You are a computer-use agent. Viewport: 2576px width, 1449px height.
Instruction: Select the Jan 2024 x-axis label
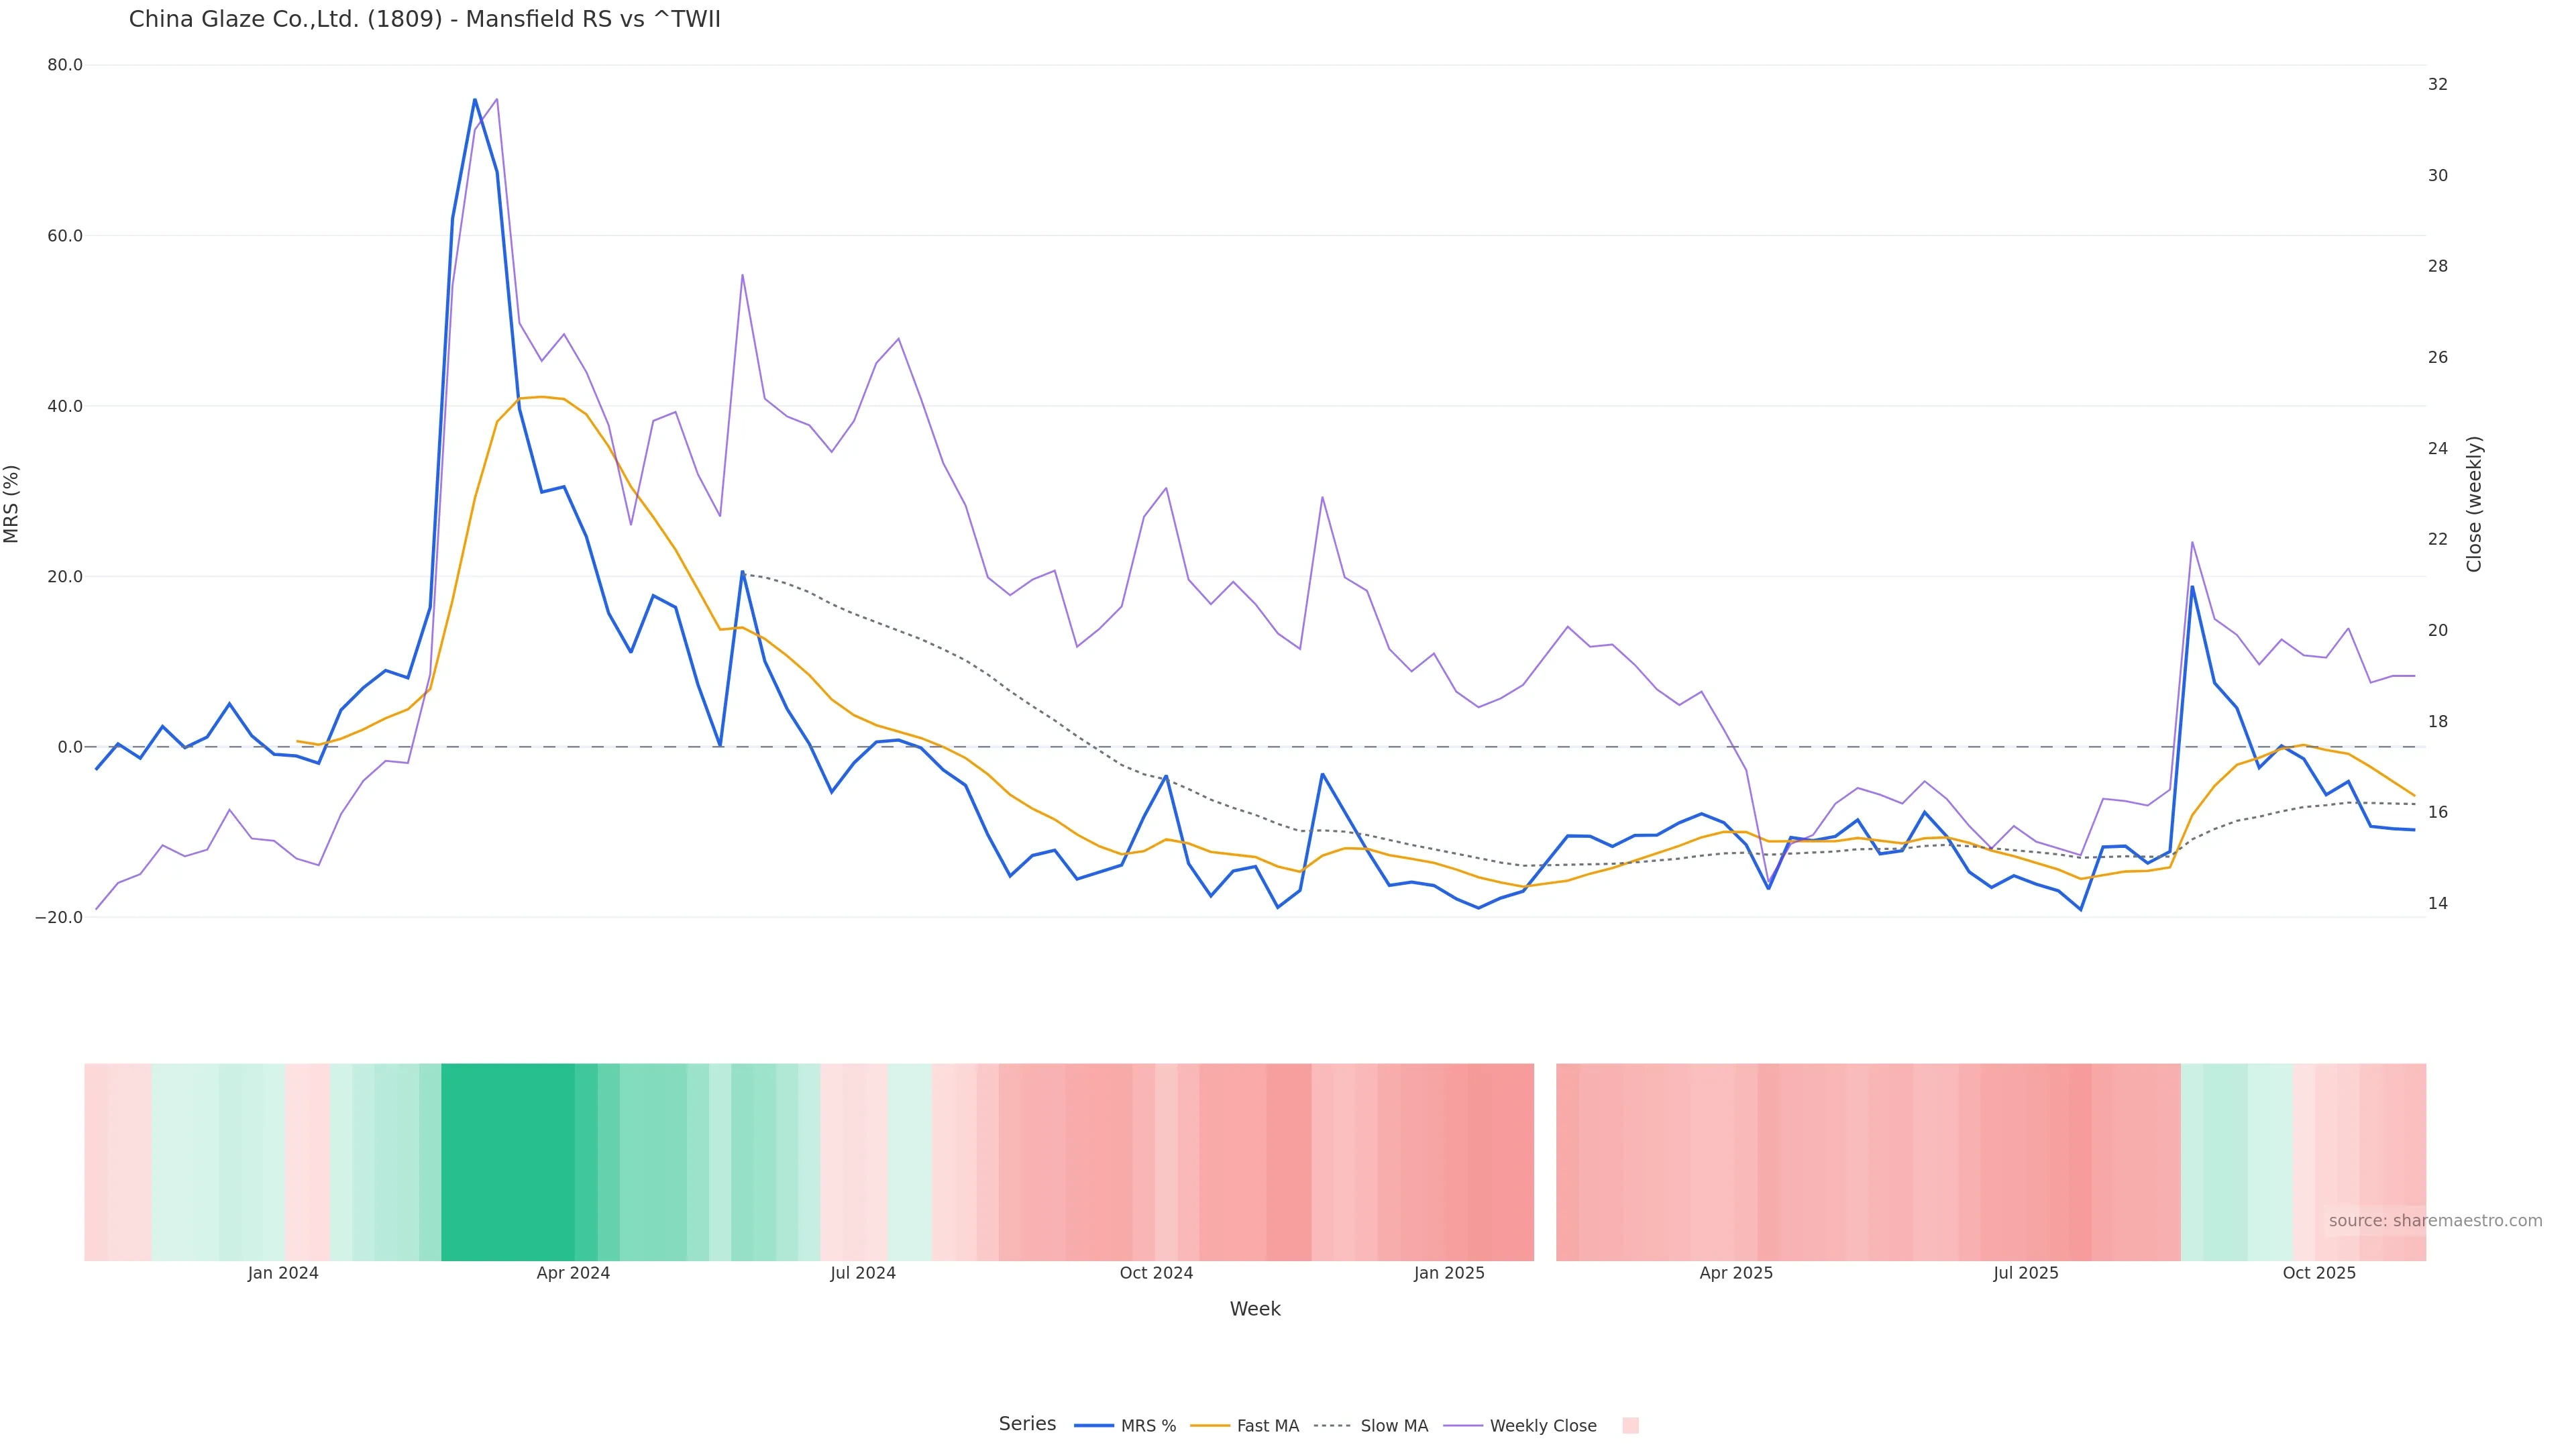tap(283, 1273)
